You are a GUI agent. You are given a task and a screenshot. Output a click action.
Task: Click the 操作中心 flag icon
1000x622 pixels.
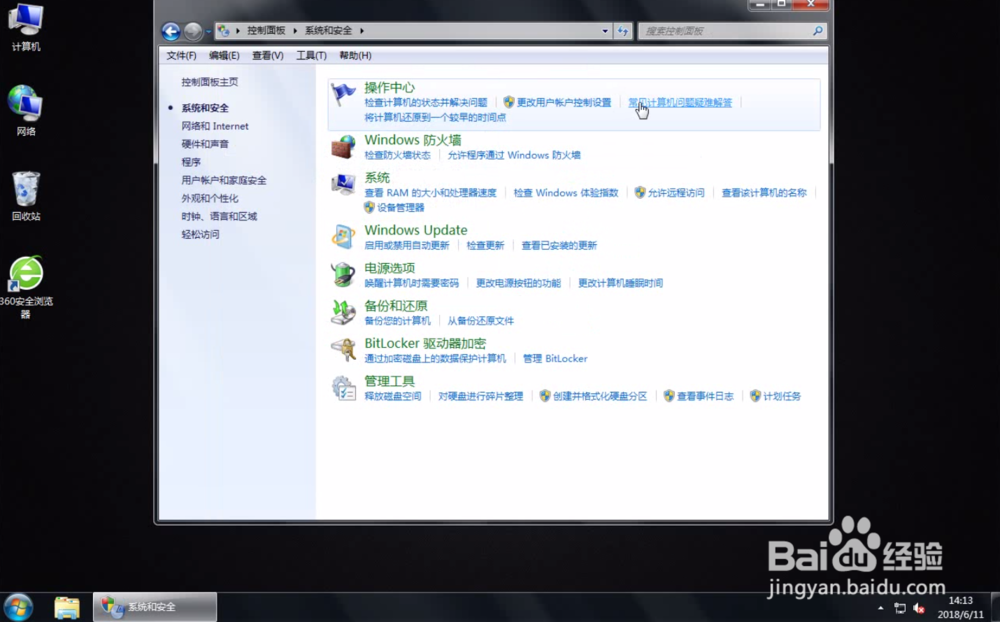[x=344, y=92]
